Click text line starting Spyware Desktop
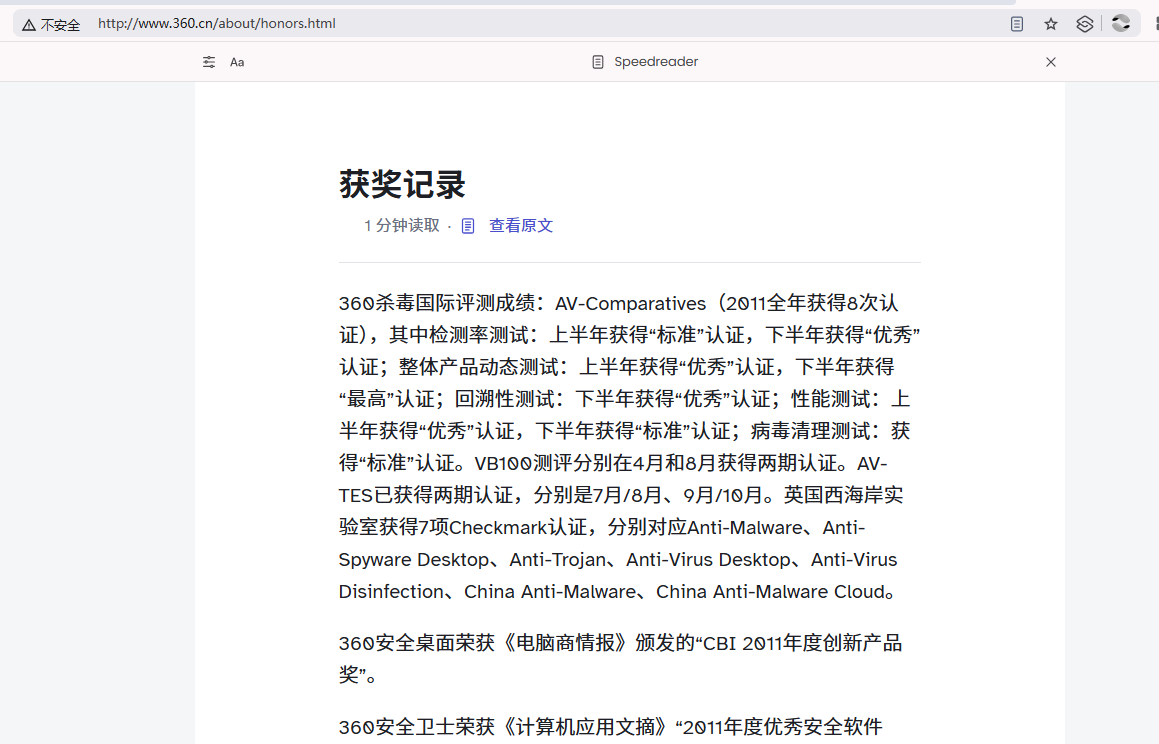 (618, 559)
